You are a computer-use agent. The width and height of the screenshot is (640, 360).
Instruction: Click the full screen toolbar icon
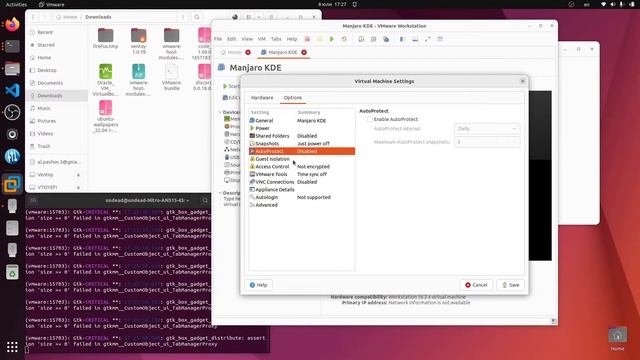[x=427, y=39]
